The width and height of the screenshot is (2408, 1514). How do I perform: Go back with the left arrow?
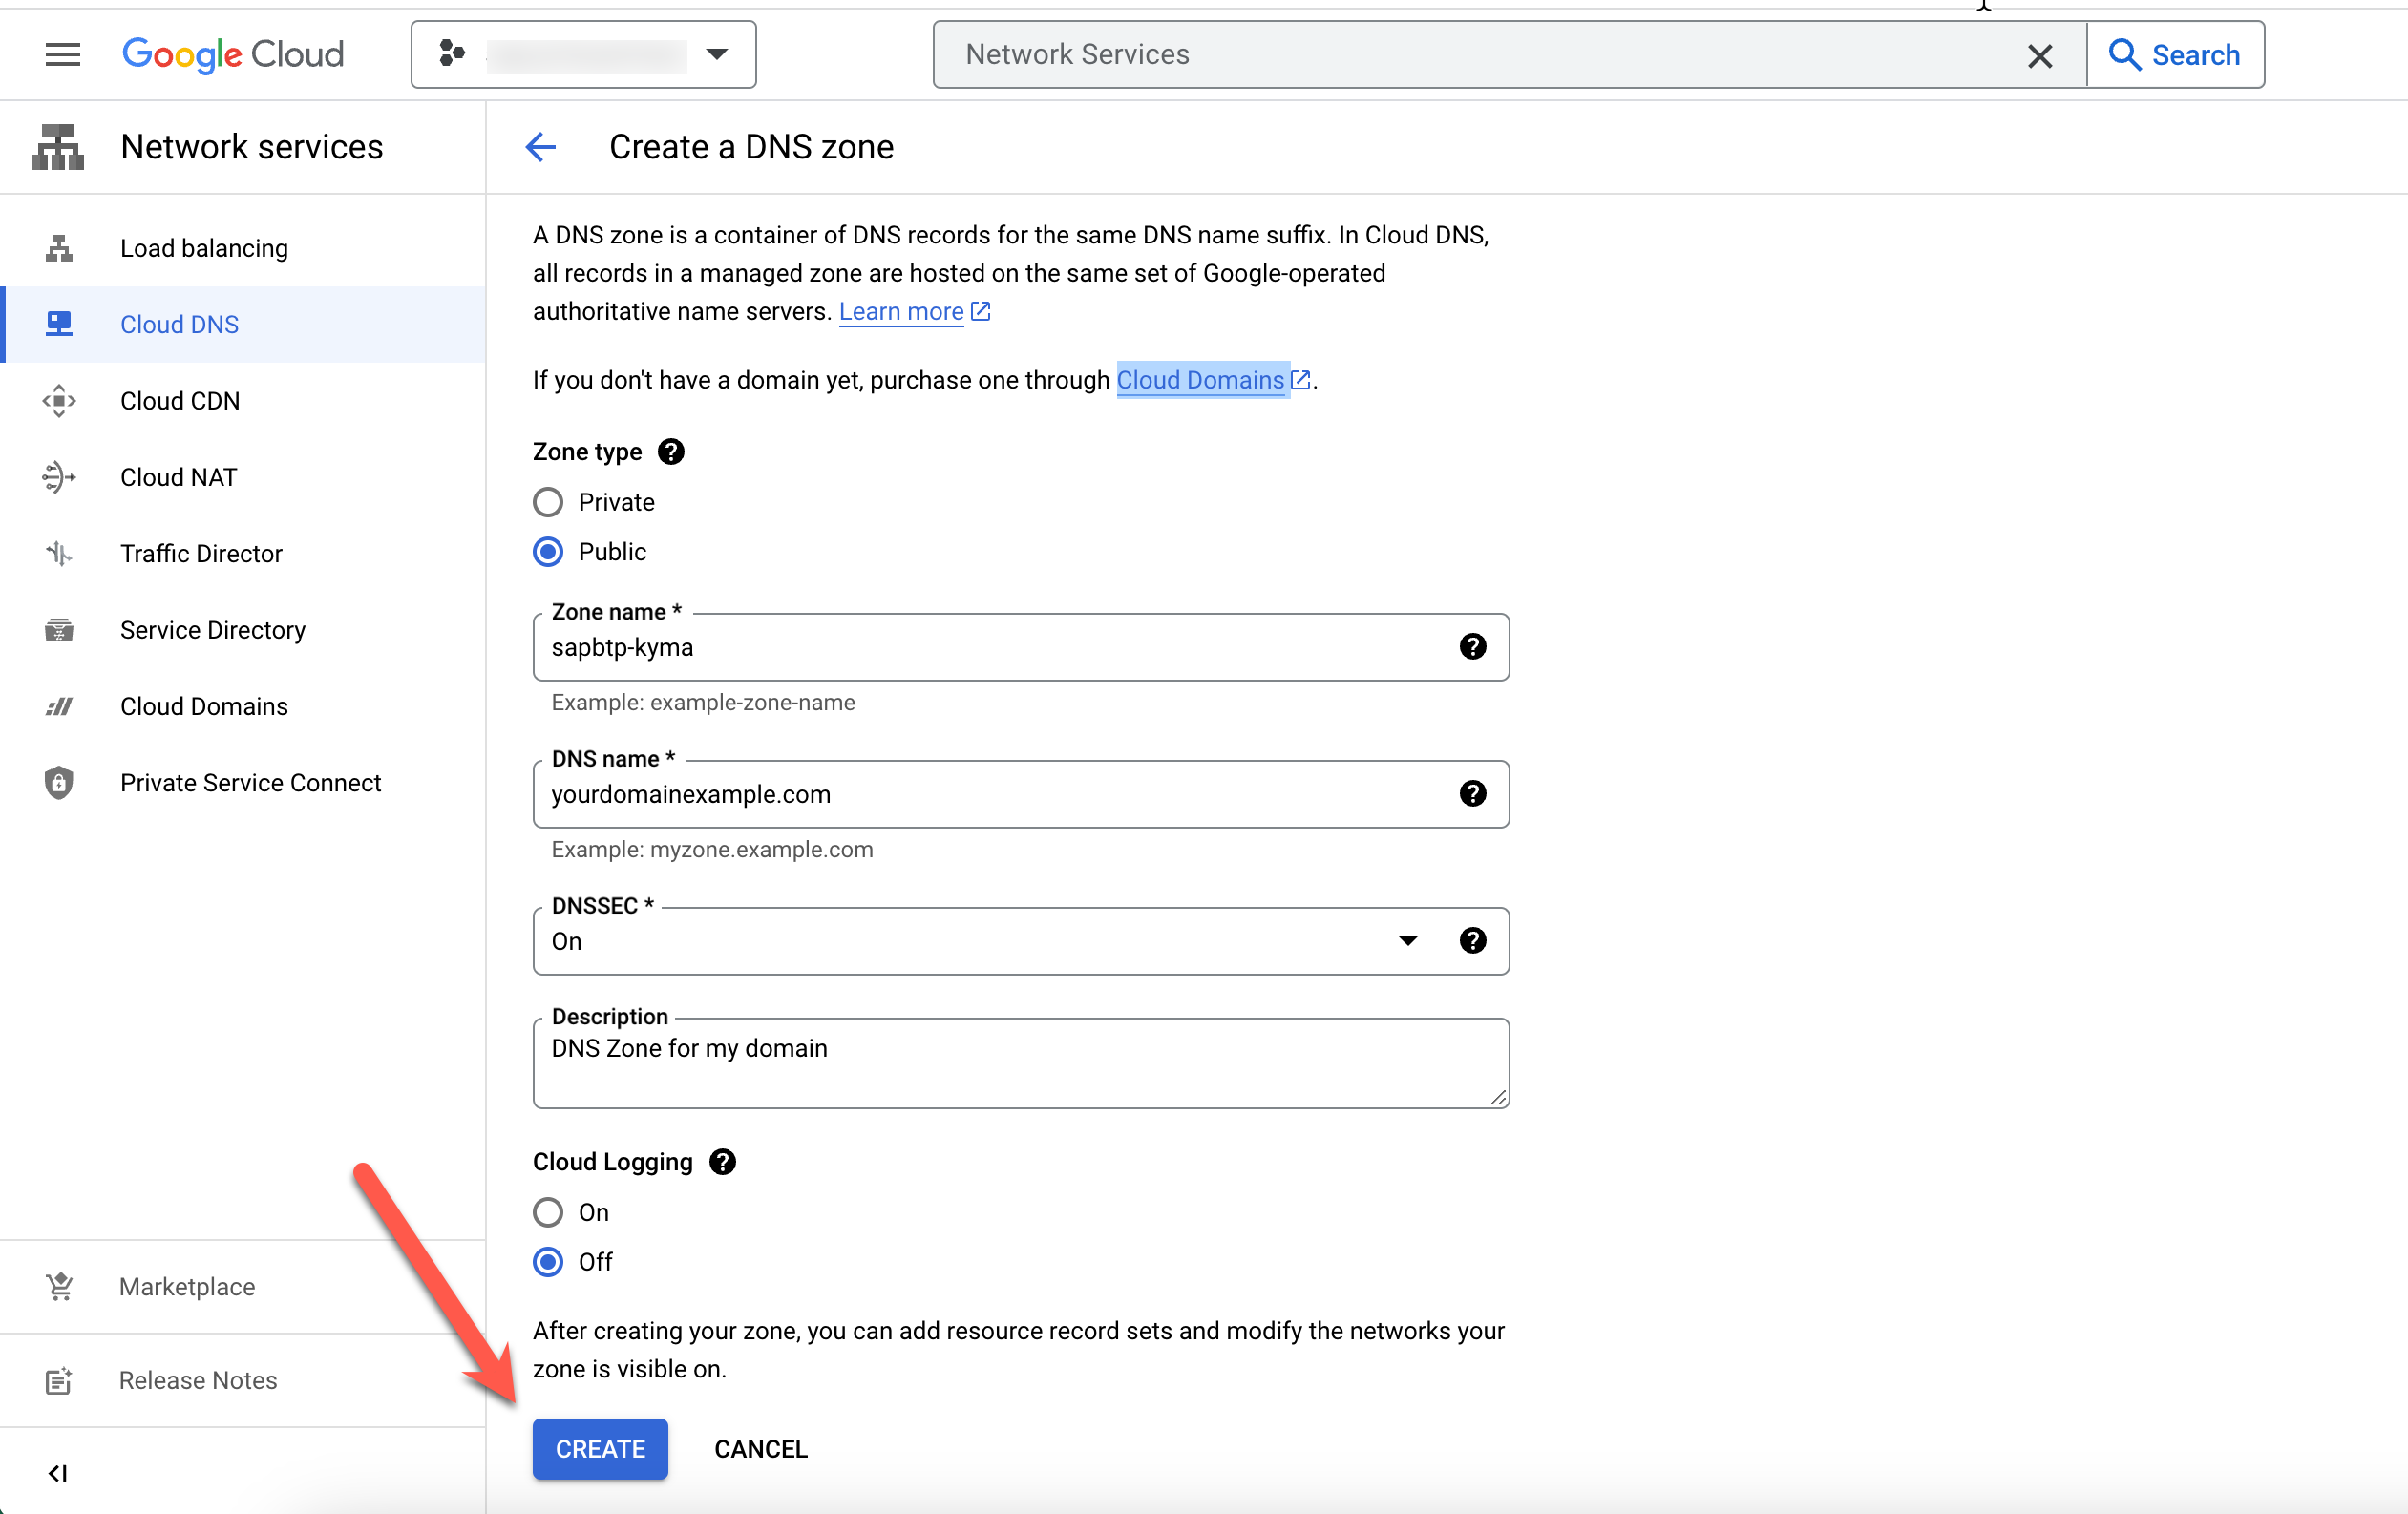pyautogui.click(x=541, y=147)
